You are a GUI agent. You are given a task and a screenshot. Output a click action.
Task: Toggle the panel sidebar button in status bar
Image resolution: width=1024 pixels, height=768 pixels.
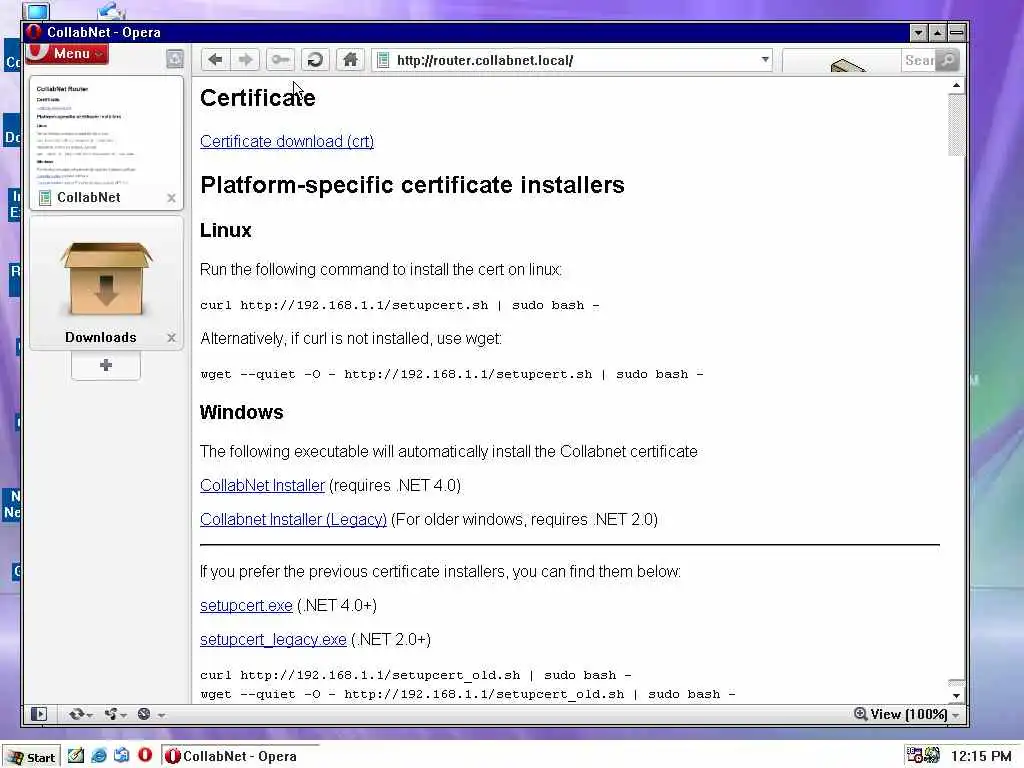click(x=39, y=714)
